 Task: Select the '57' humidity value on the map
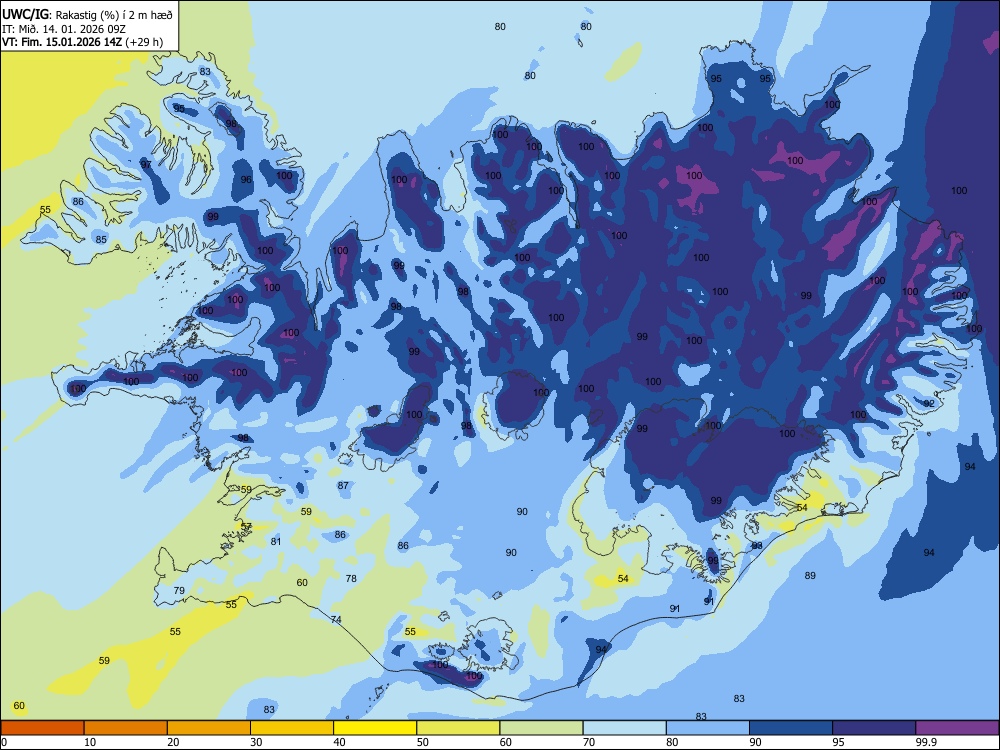pos(246,526)
